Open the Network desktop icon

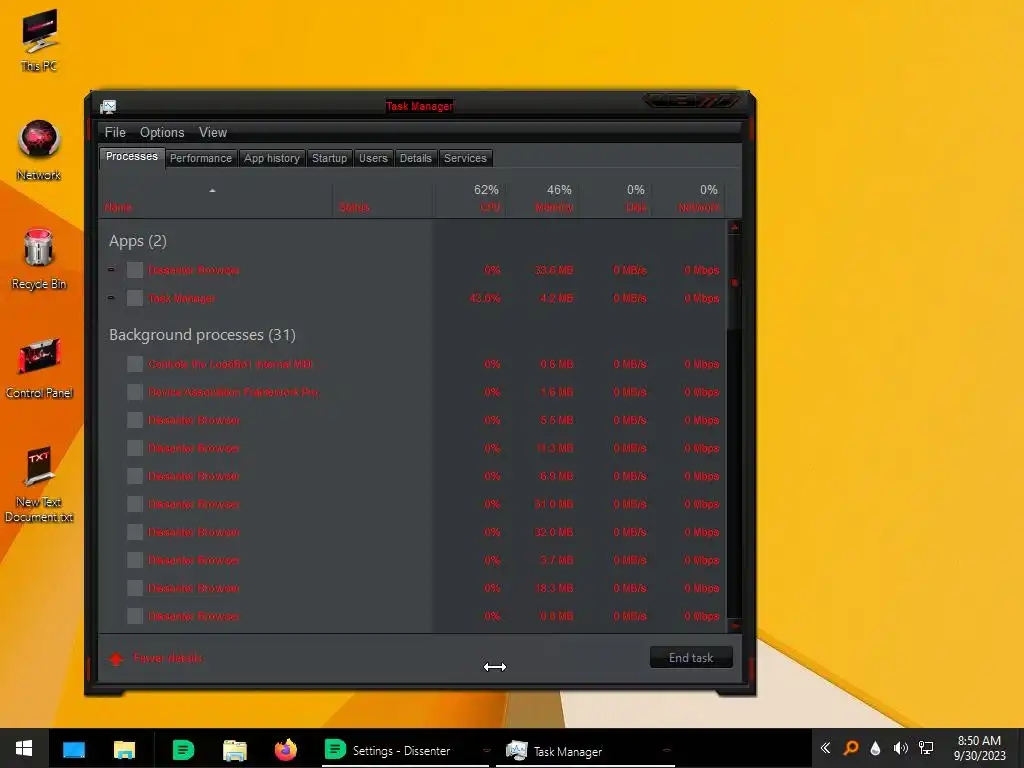click(x=39, y=150)
